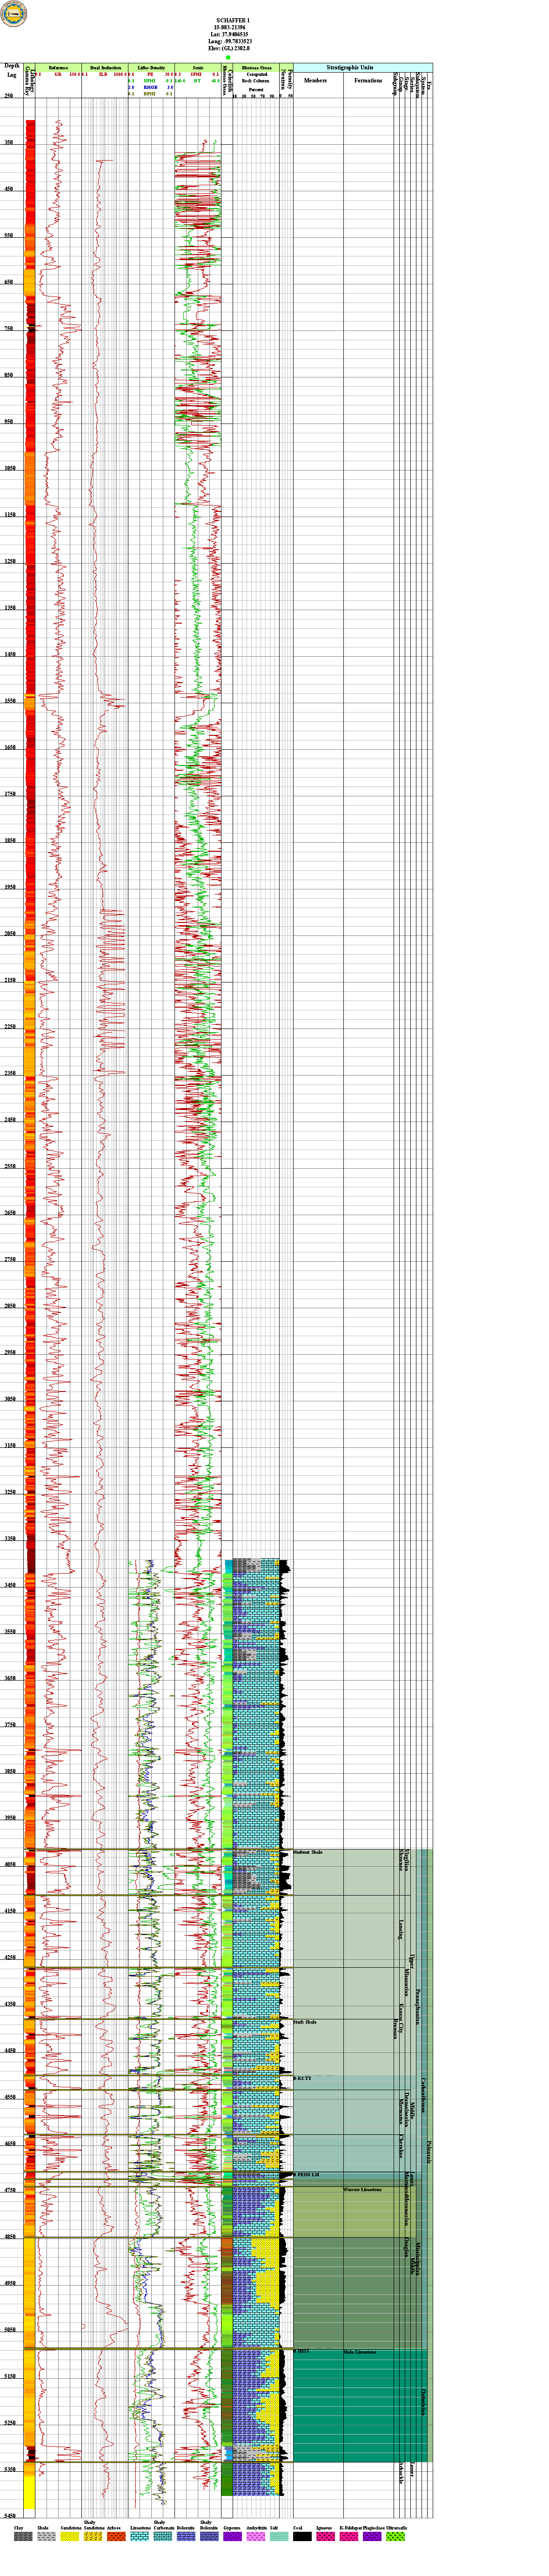Click the Reference track header

click(x=58, y=67)
